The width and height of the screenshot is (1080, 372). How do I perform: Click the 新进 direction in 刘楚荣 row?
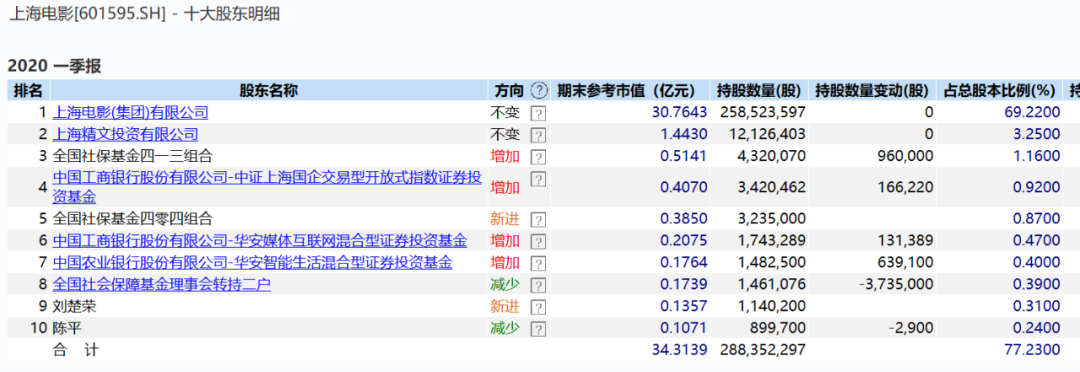(505, 307)
